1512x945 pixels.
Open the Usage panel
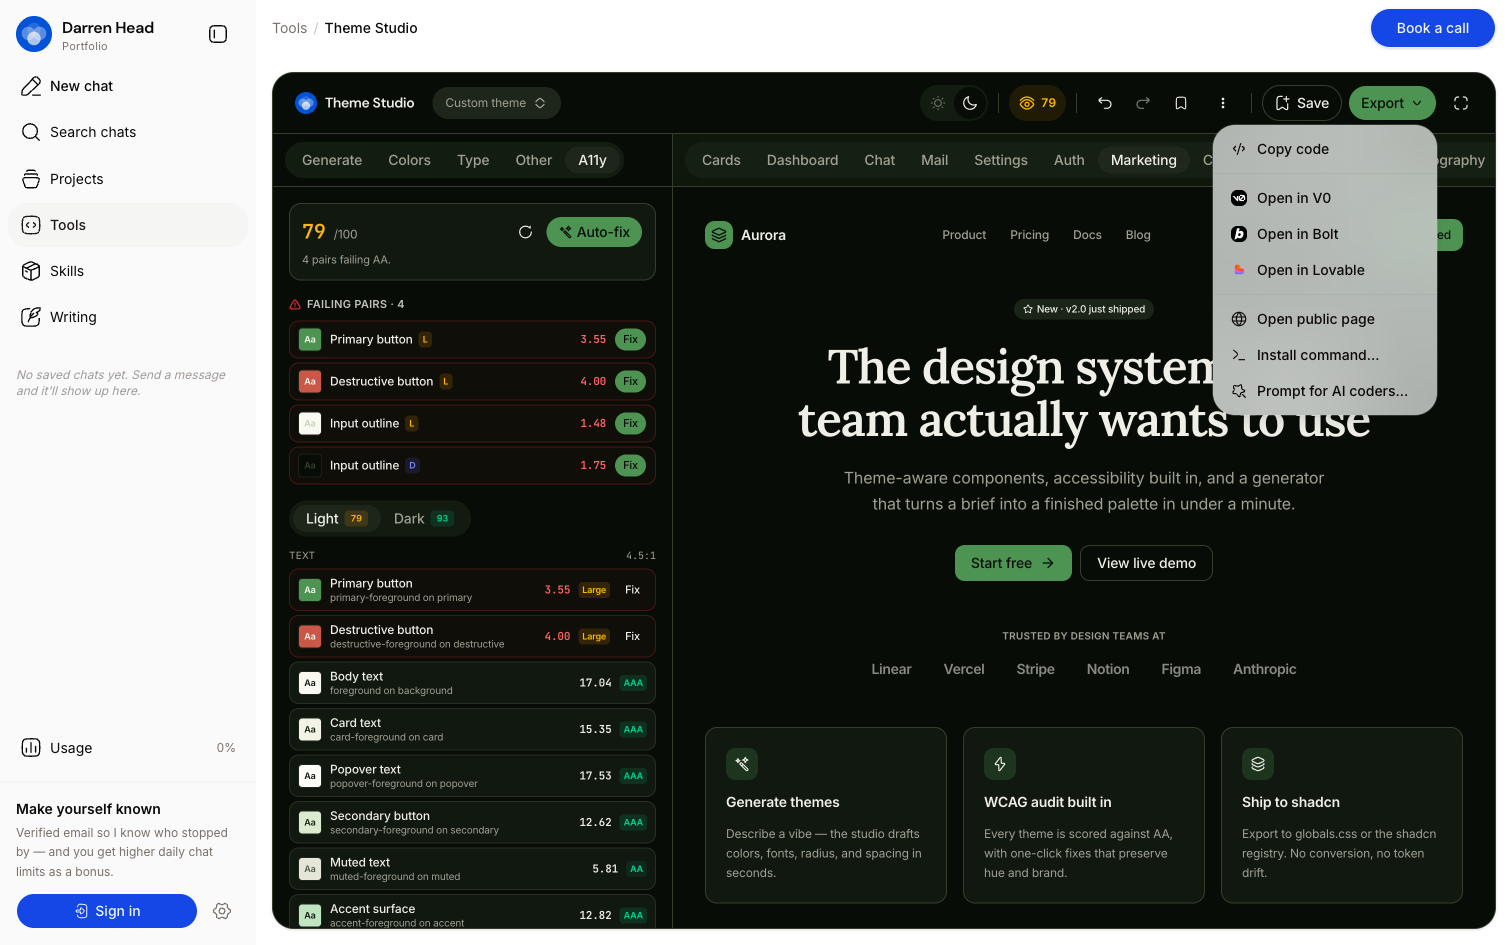[x=128, y=748]
